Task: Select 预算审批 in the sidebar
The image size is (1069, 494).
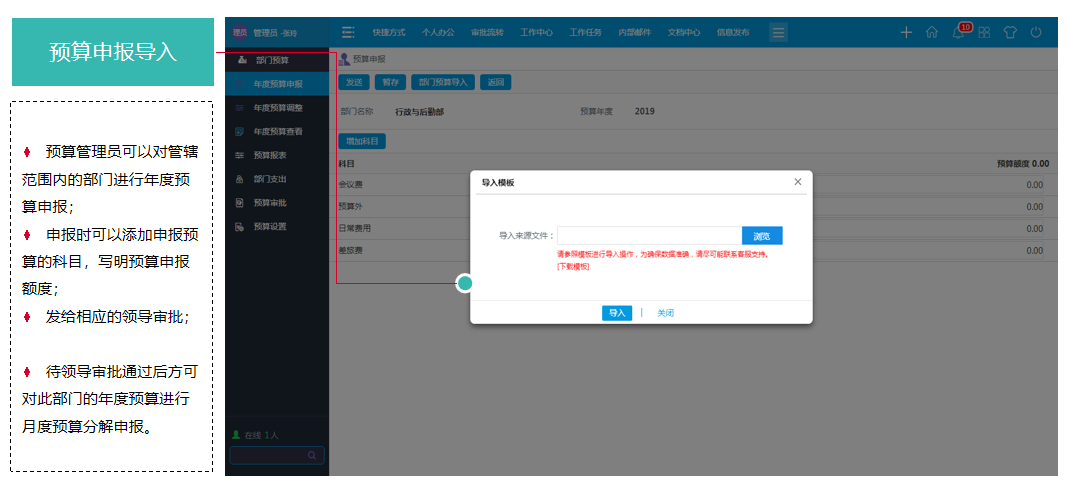Action: tap(269, 203)
